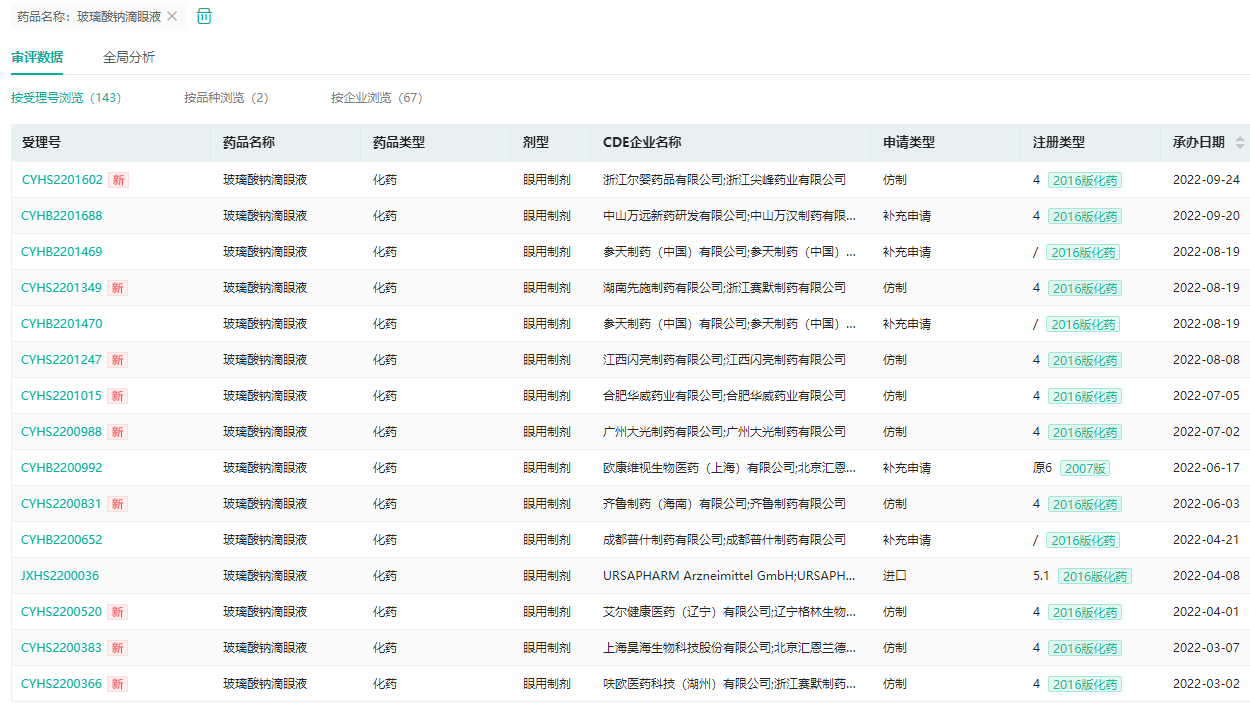Click the 新 badge beside CYHS2201349

(x=118, y=288)
